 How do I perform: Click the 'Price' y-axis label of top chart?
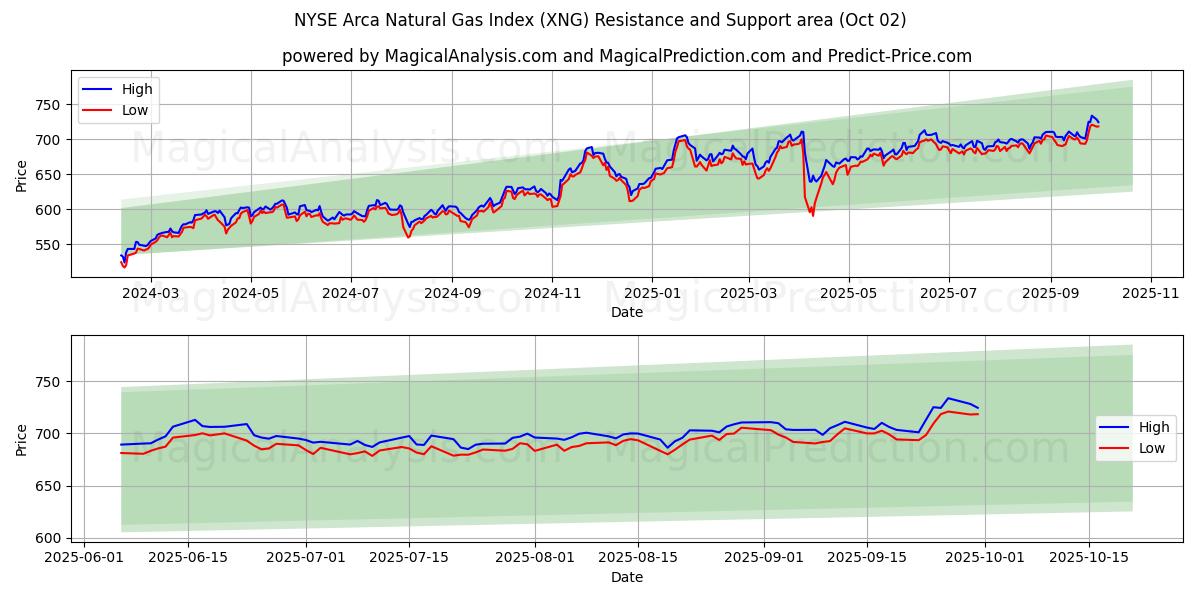point(22,175)
